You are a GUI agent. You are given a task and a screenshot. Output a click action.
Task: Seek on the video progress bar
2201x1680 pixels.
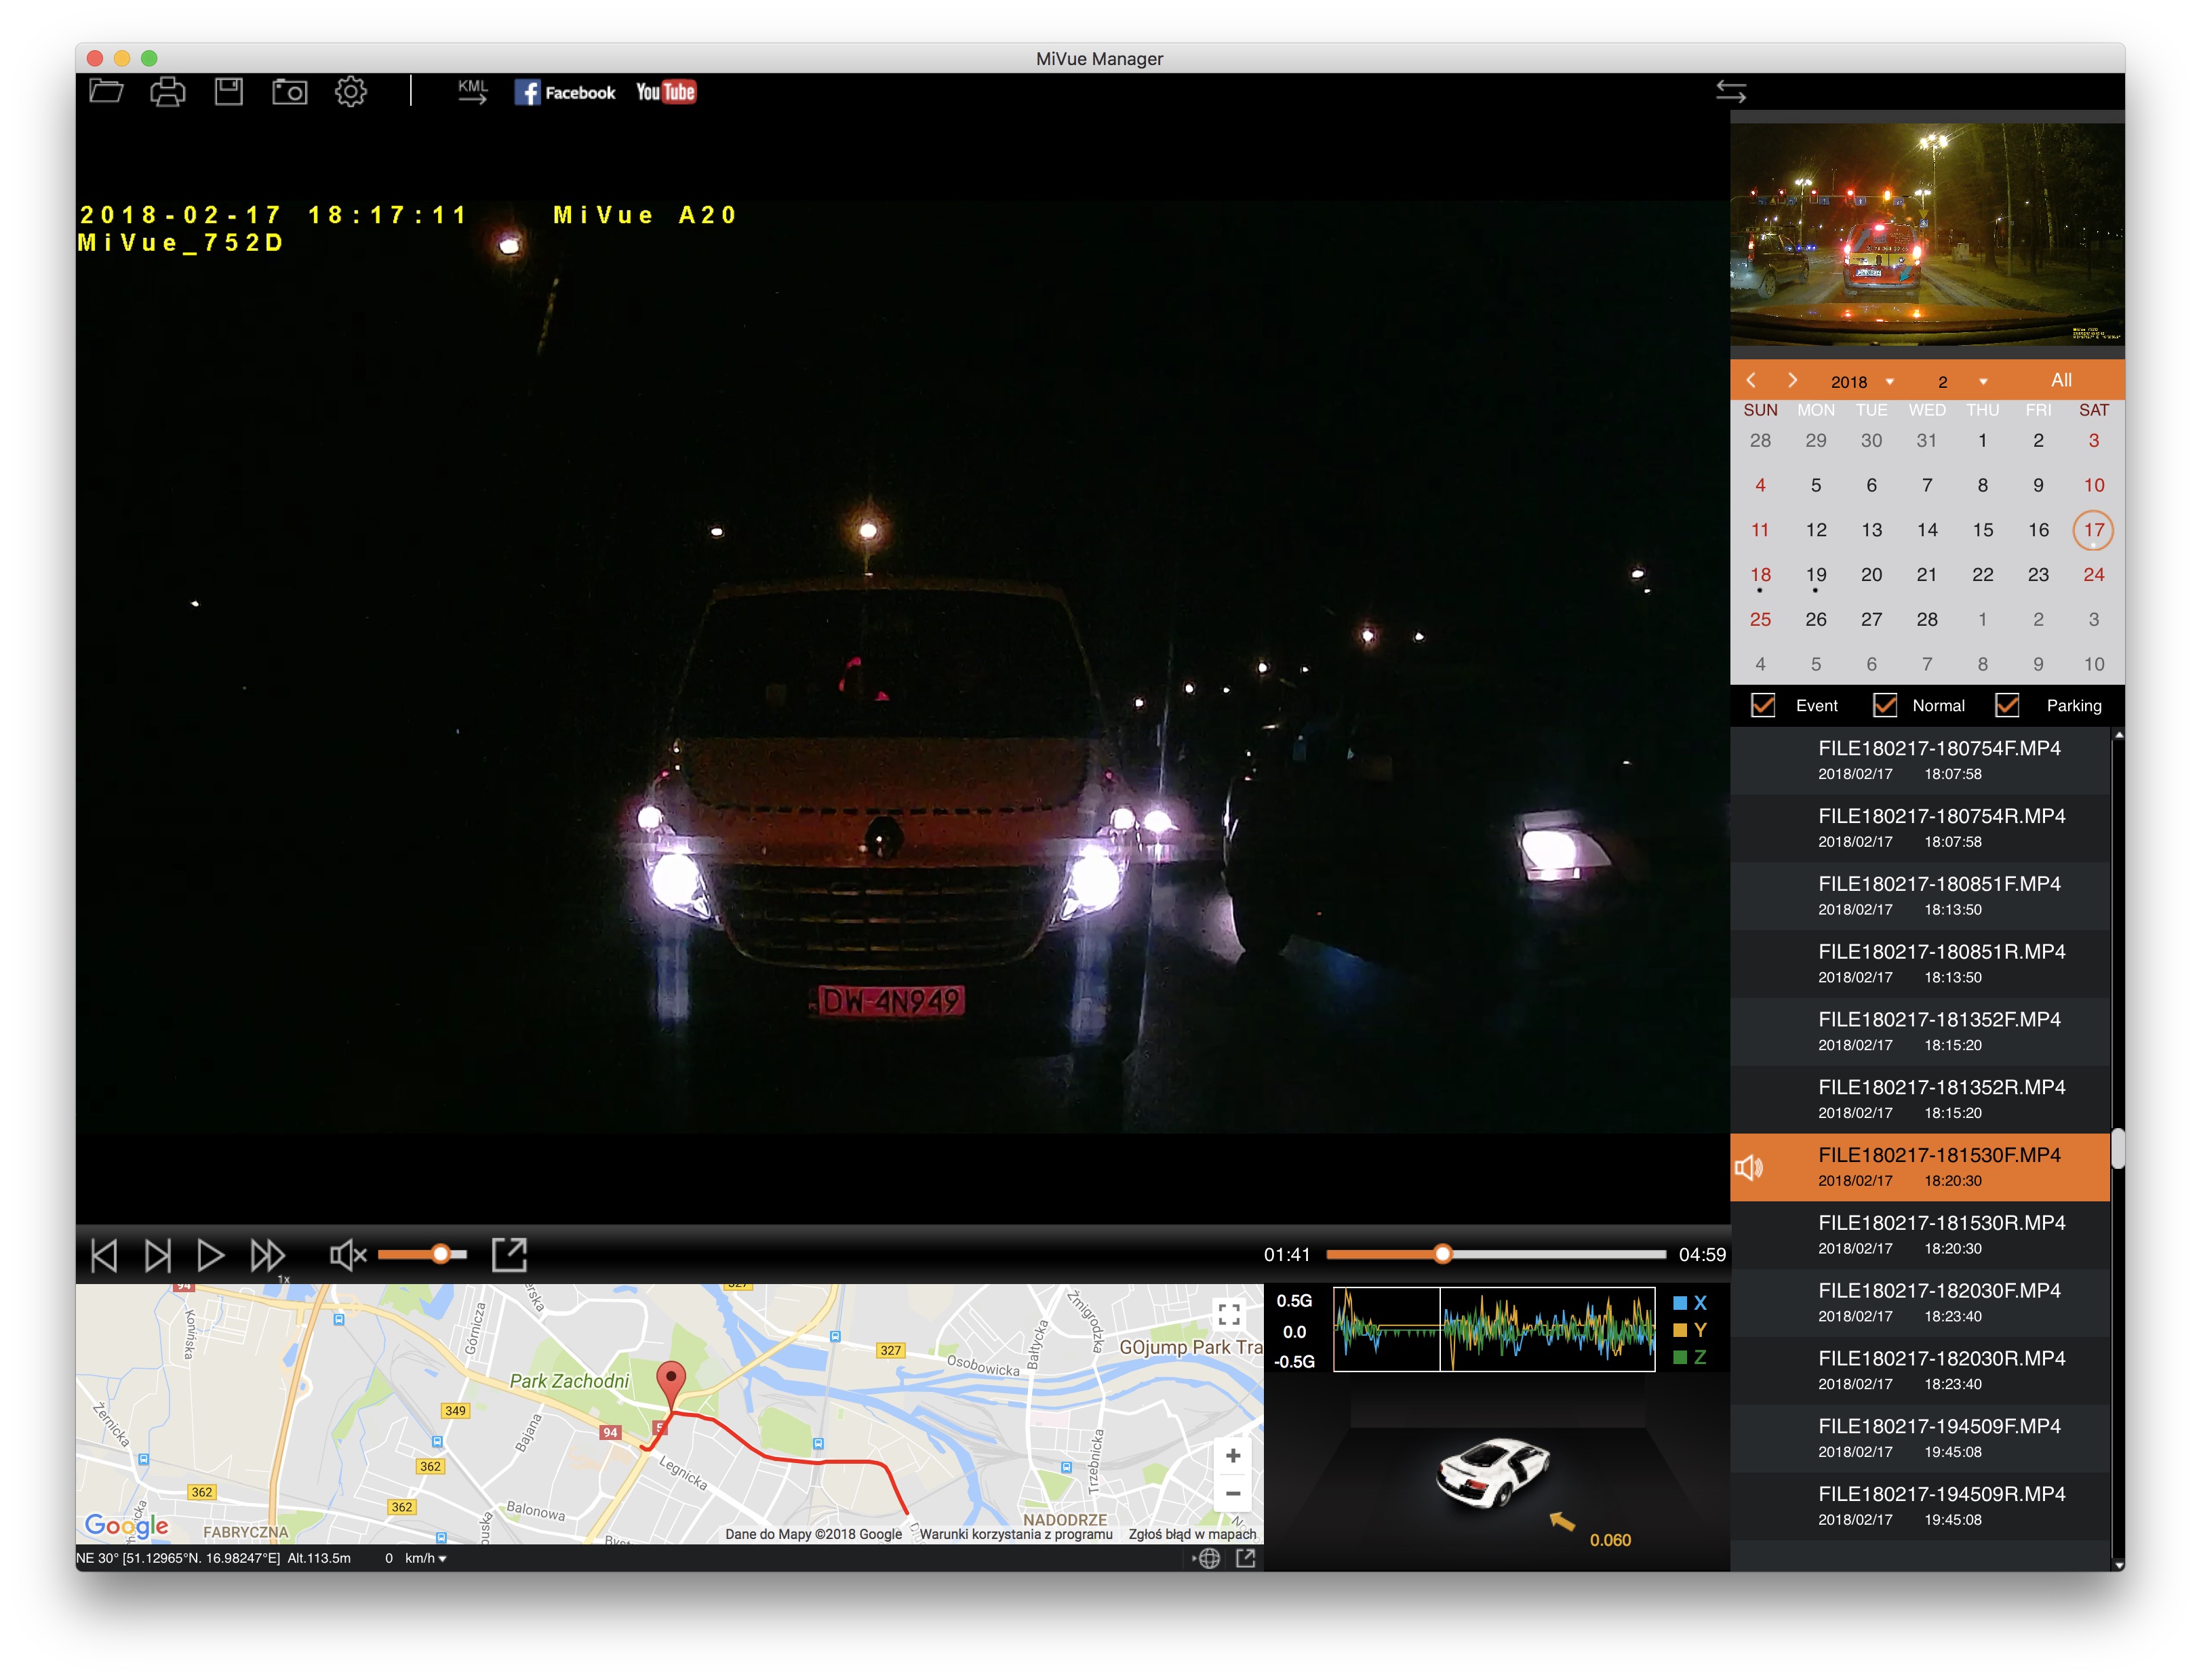[1495, 1254]
